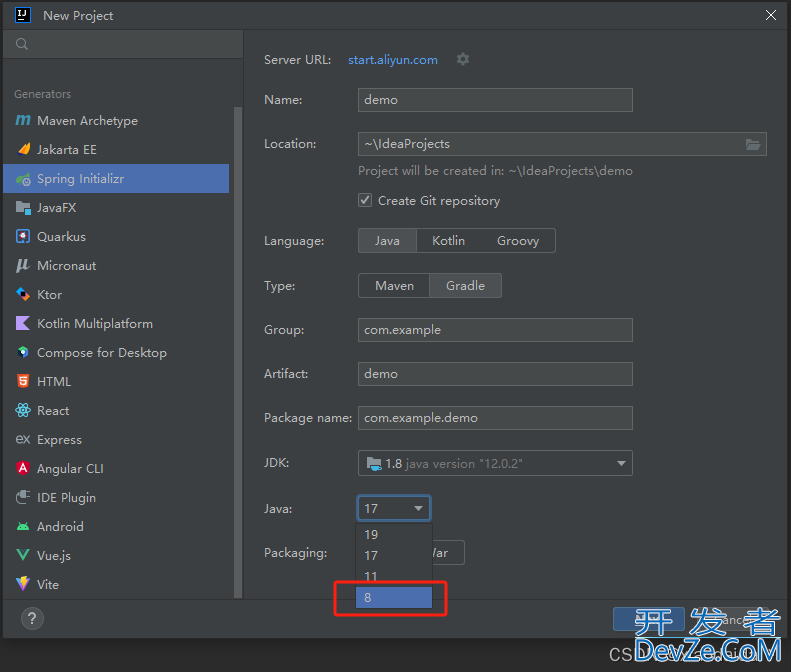Viewport: 791px width, 672px height.
Task: Click the Artifact input field
Action: coord(495,374)
